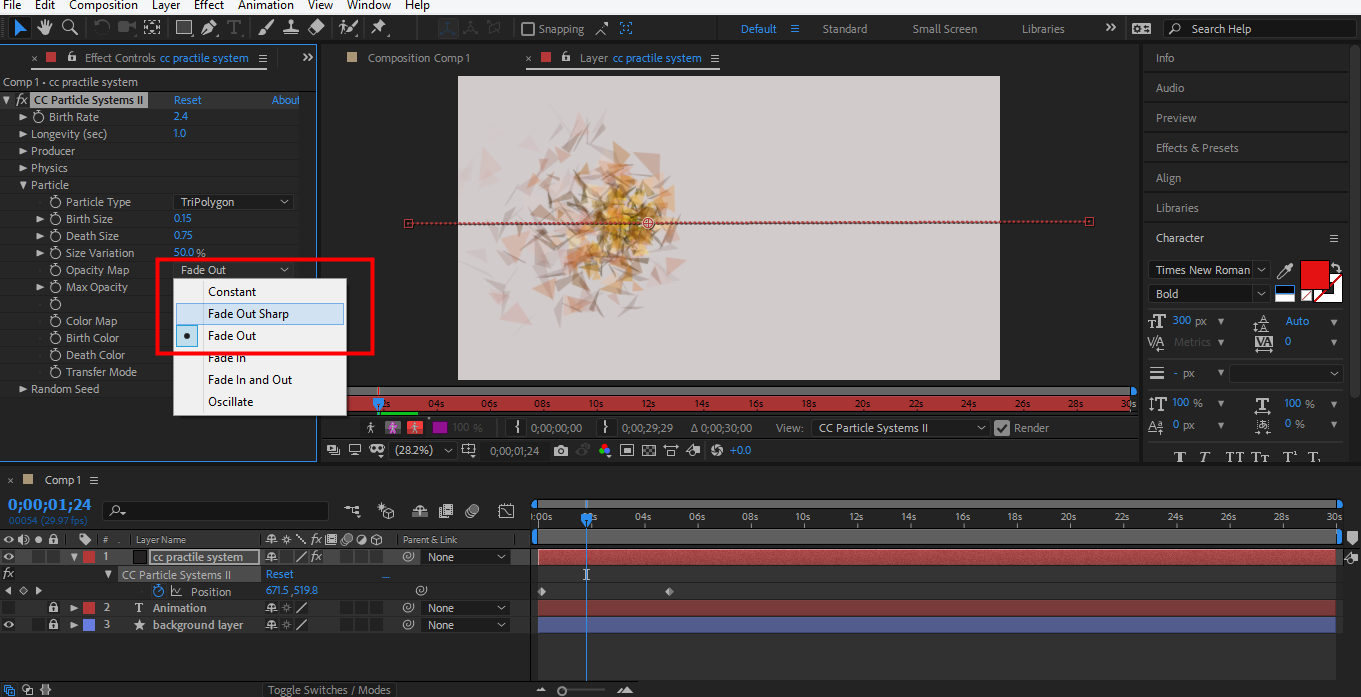1361x697 pixels.
Task: Select the Hand tool
Action: (46, 28)
